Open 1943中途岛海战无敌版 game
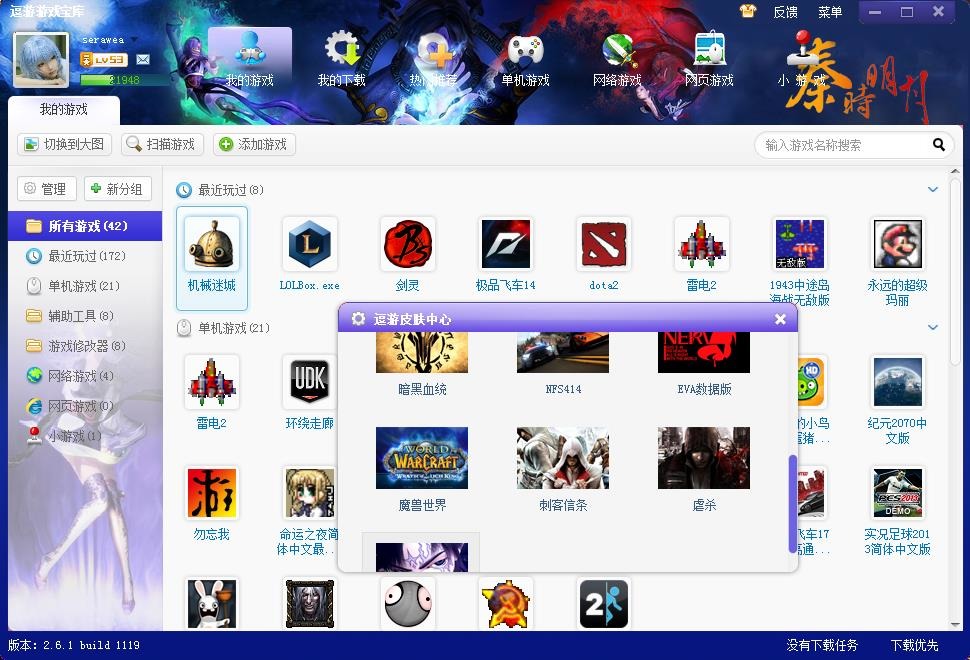970x660 pixels. 799,244
